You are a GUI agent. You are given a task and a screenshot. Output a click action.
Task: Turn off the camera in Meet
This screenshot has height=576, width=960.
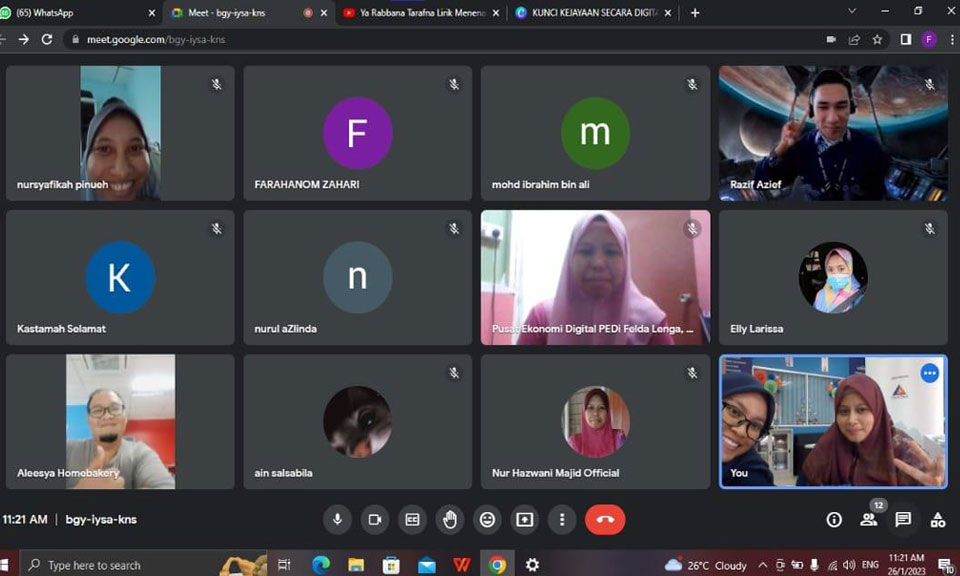(x=375, y=519)
